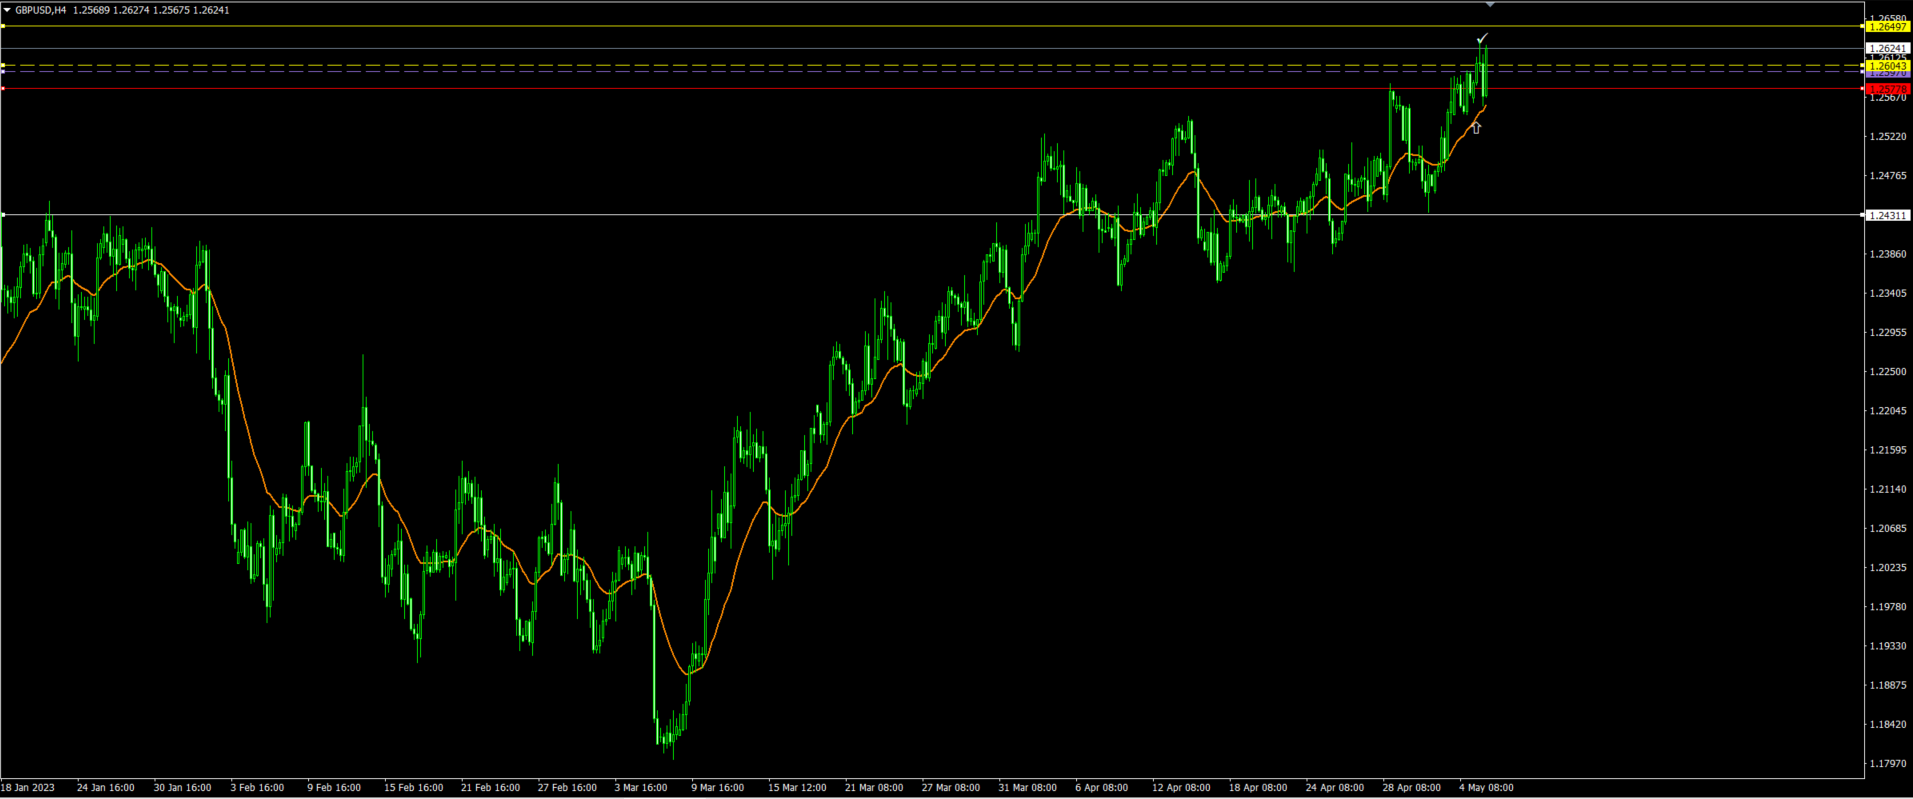Image resolution: width=1913 pixels, height=799 pixels.
Task: Click the gray chart shift triangle at top
Action: [1490, 5]
